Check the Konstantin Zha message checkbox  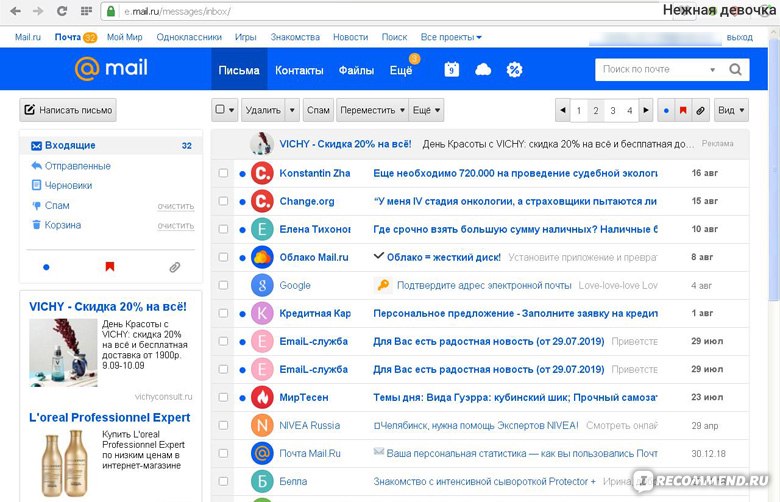tap(223, 173)
